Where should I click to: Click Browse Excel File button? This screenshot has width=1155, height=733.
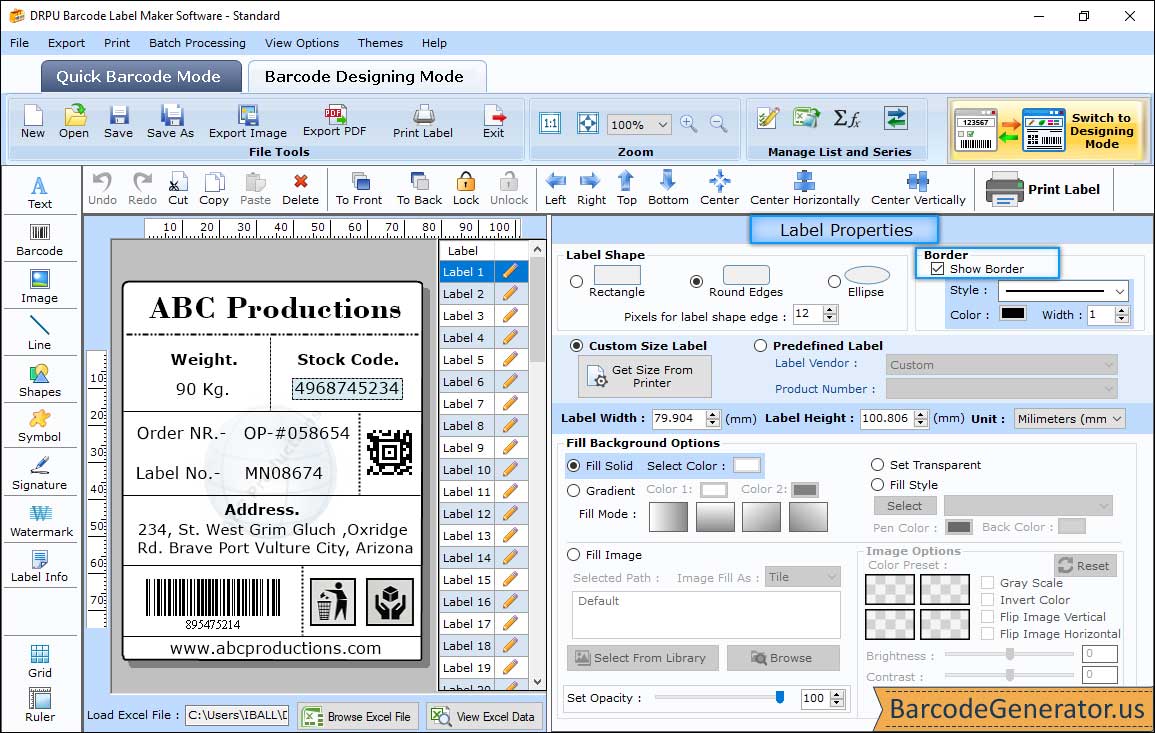coord(358,716)
